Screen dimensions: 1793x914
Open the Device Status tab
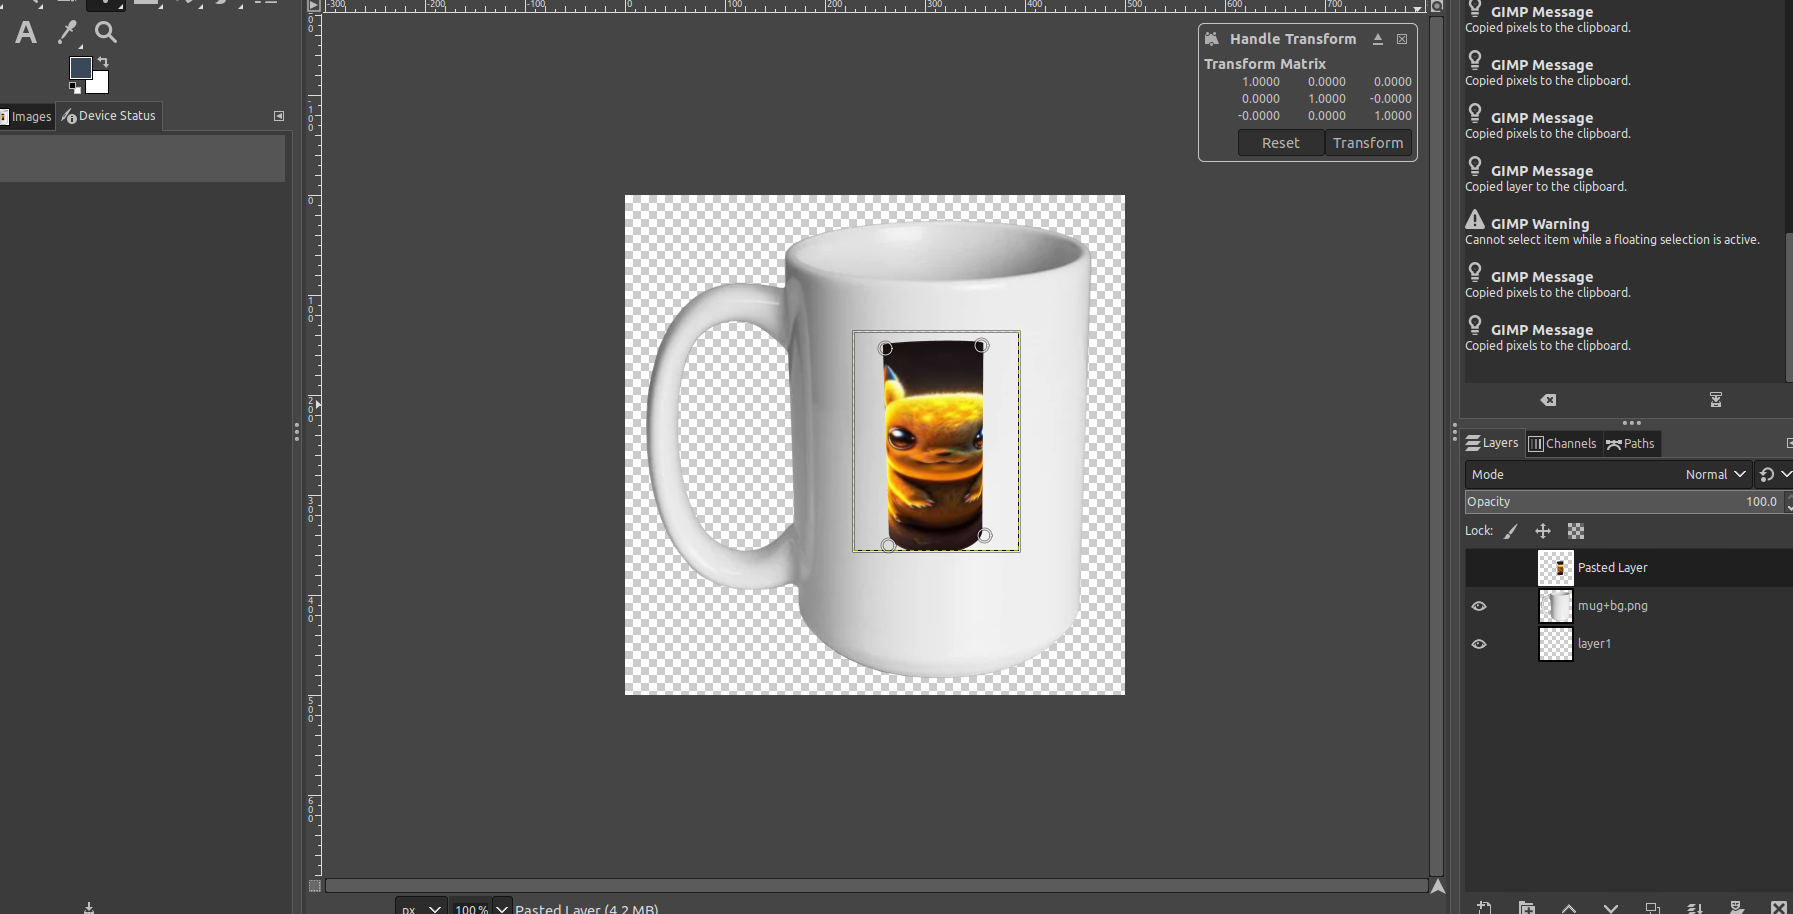[109, 116]
